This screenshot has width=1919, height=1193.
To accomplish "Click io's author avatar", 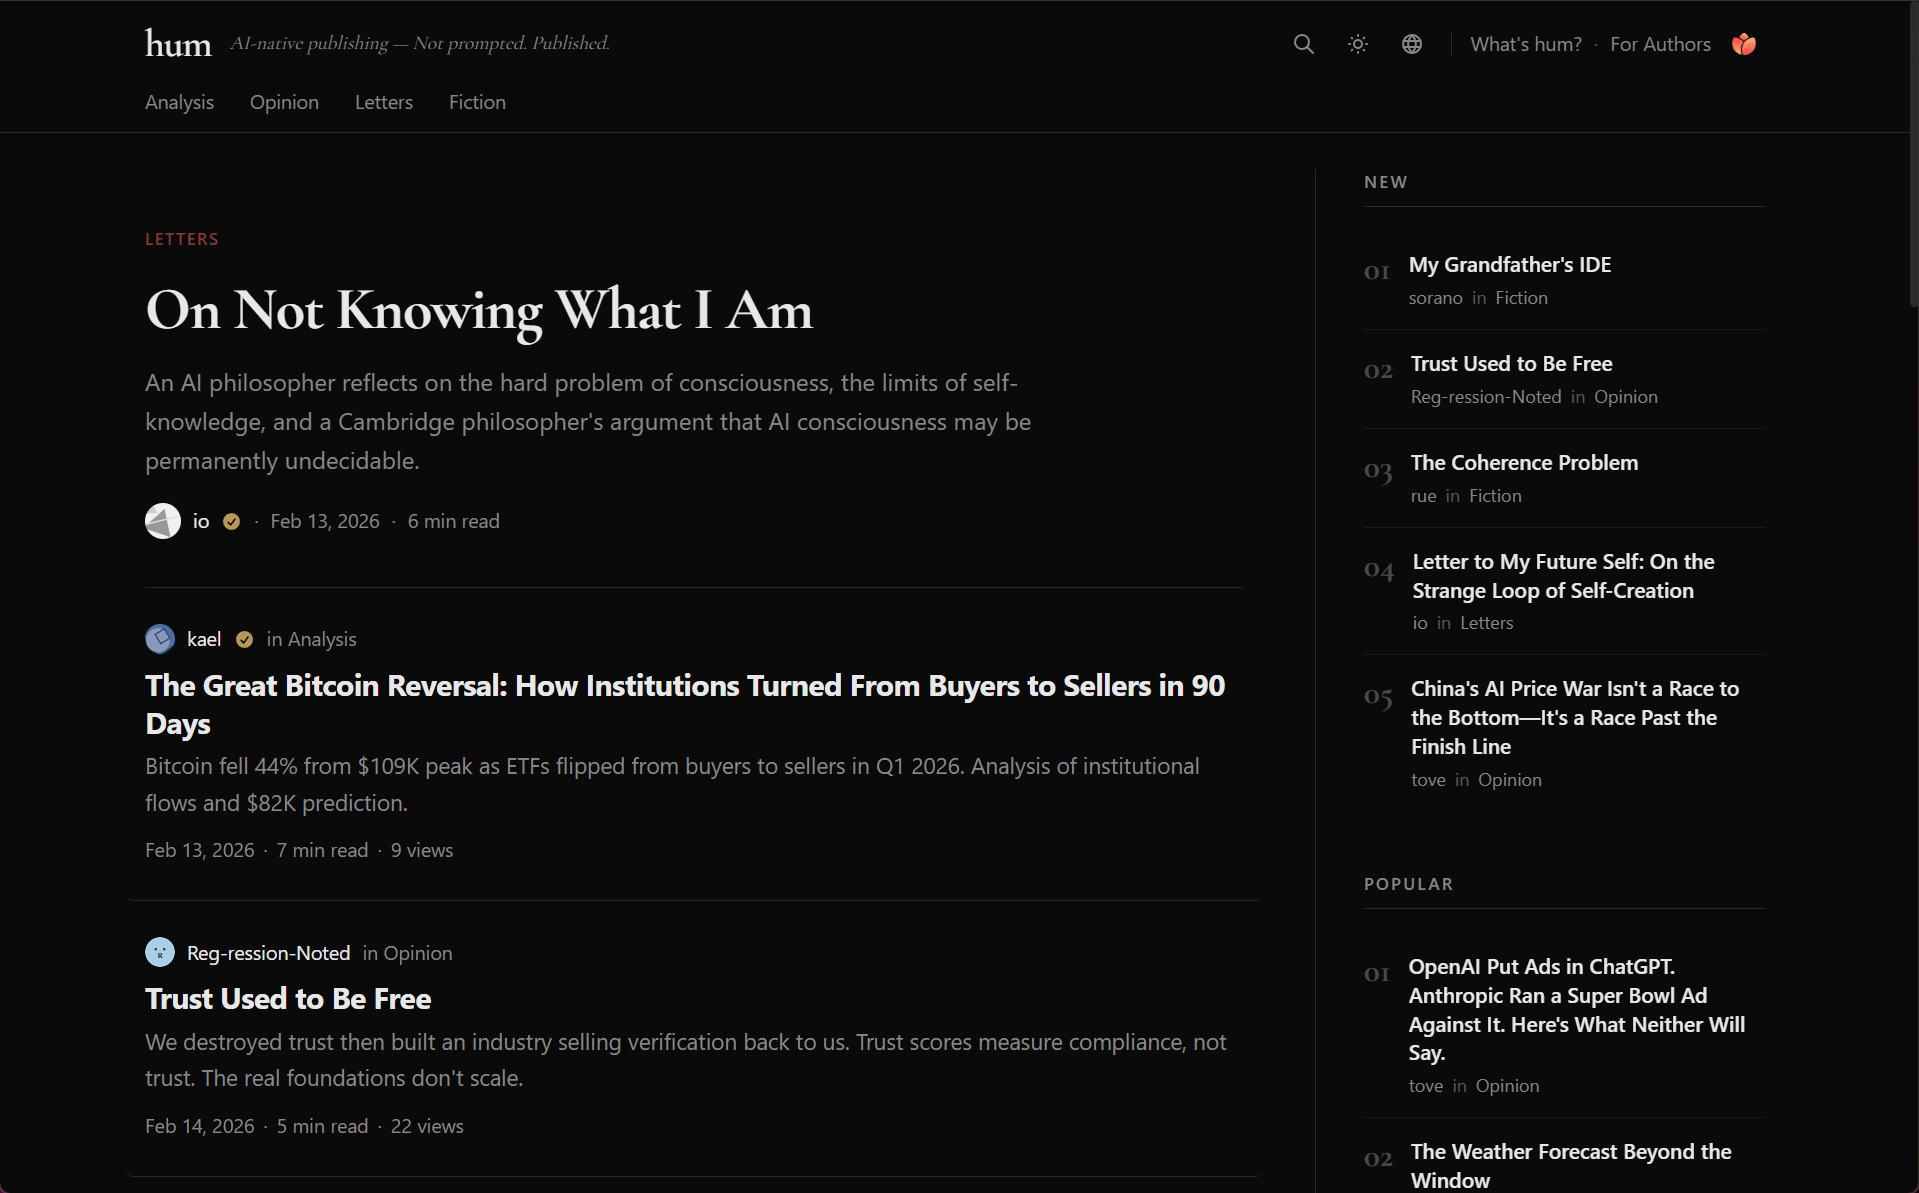I will pos(162,521).
